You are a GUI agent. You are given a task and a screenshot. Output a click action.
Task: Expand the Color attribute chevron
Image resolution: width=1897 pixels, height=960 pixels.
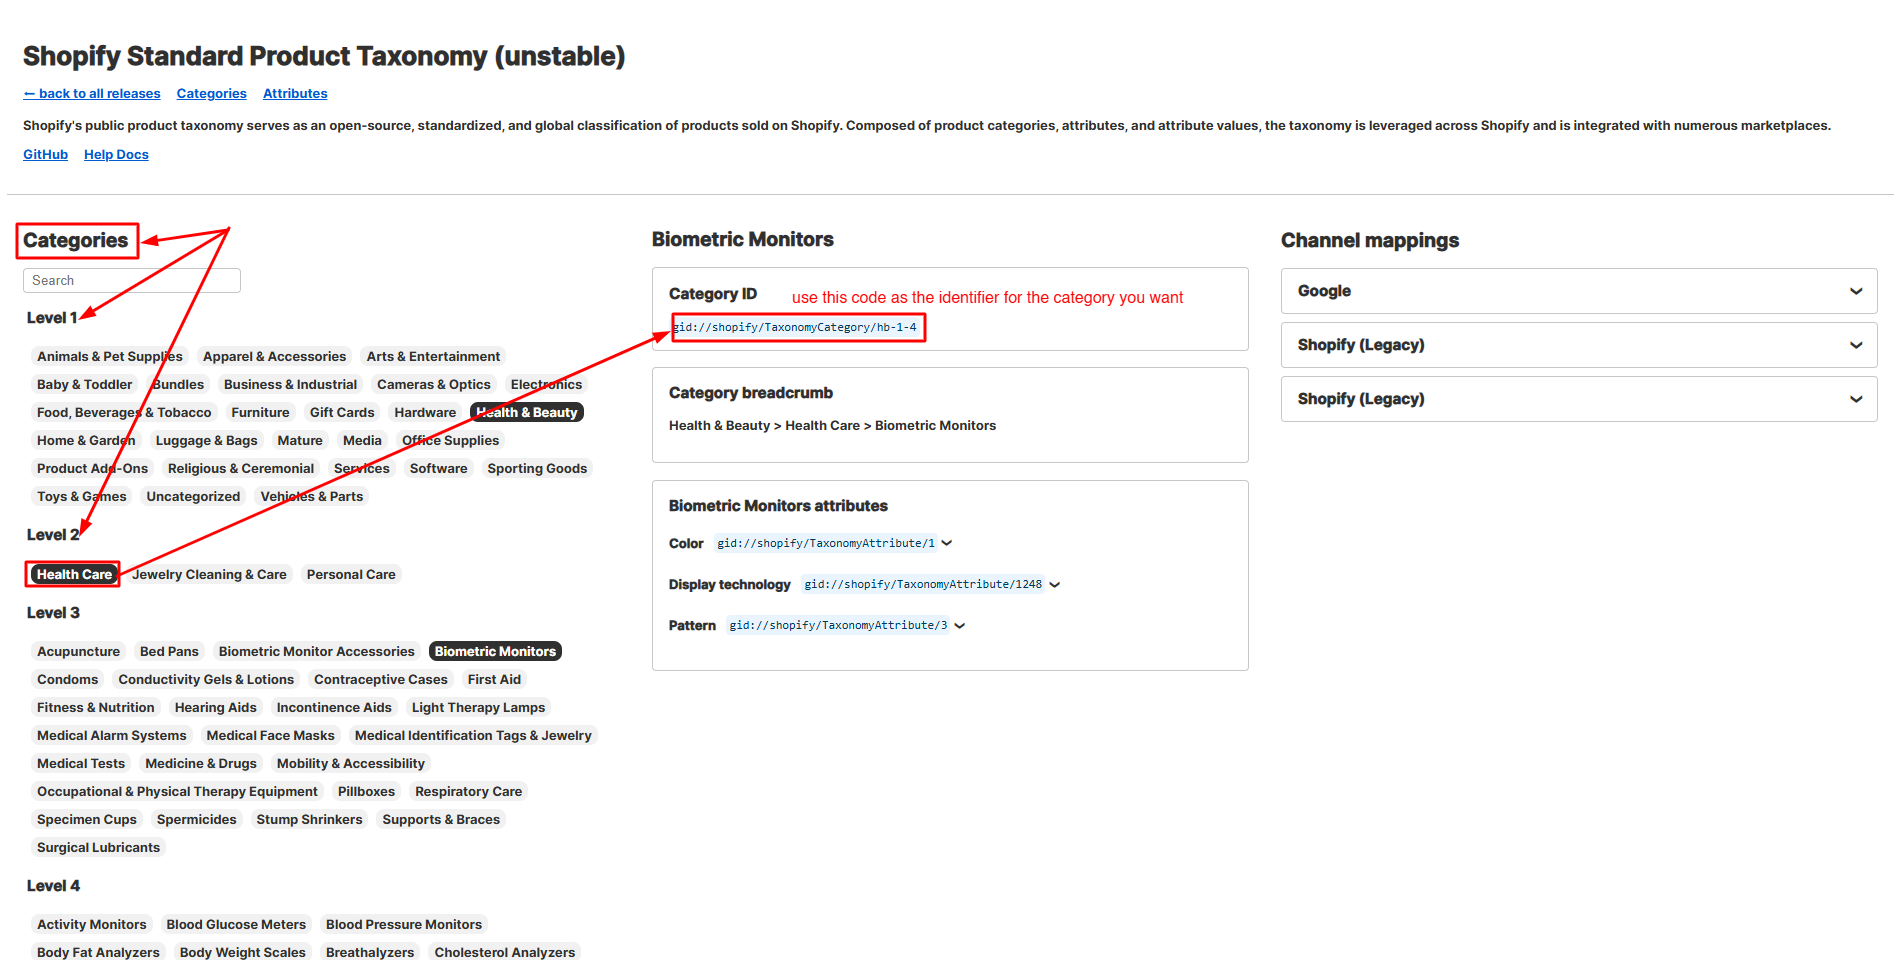click(x=947, y=543)
